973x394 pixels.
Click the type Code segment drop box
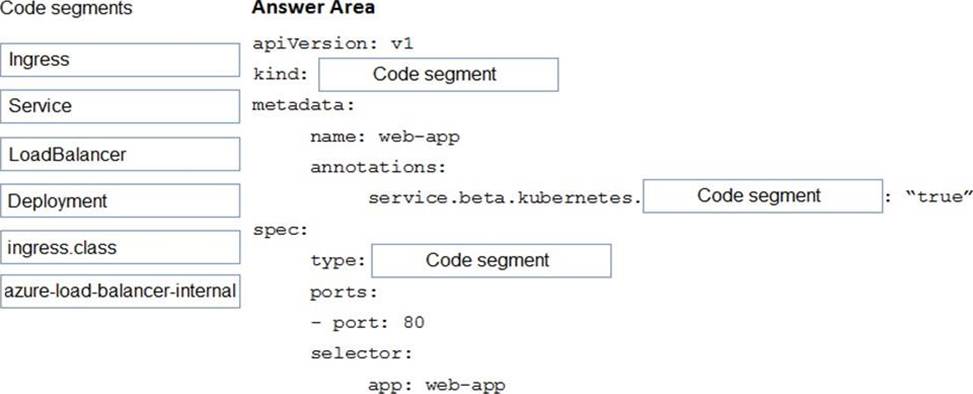click(x=491, y=261)
